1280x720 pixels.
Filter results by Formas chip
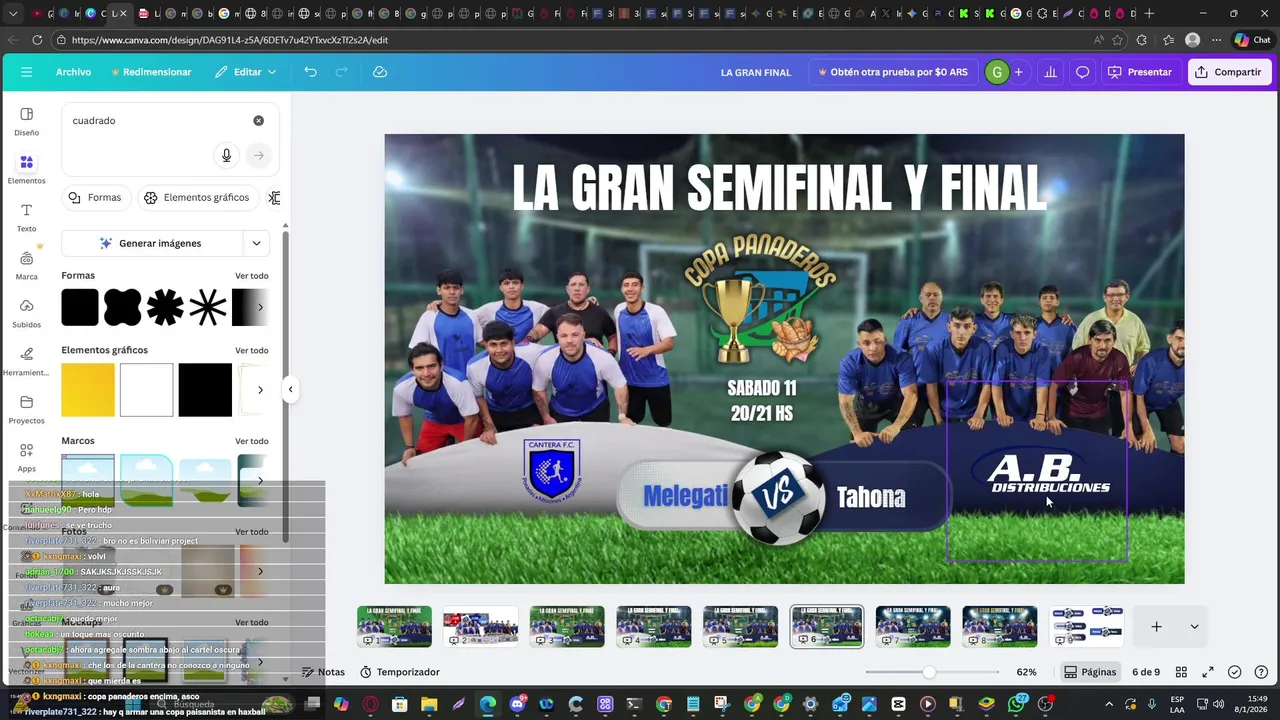(x=95, y=198)
